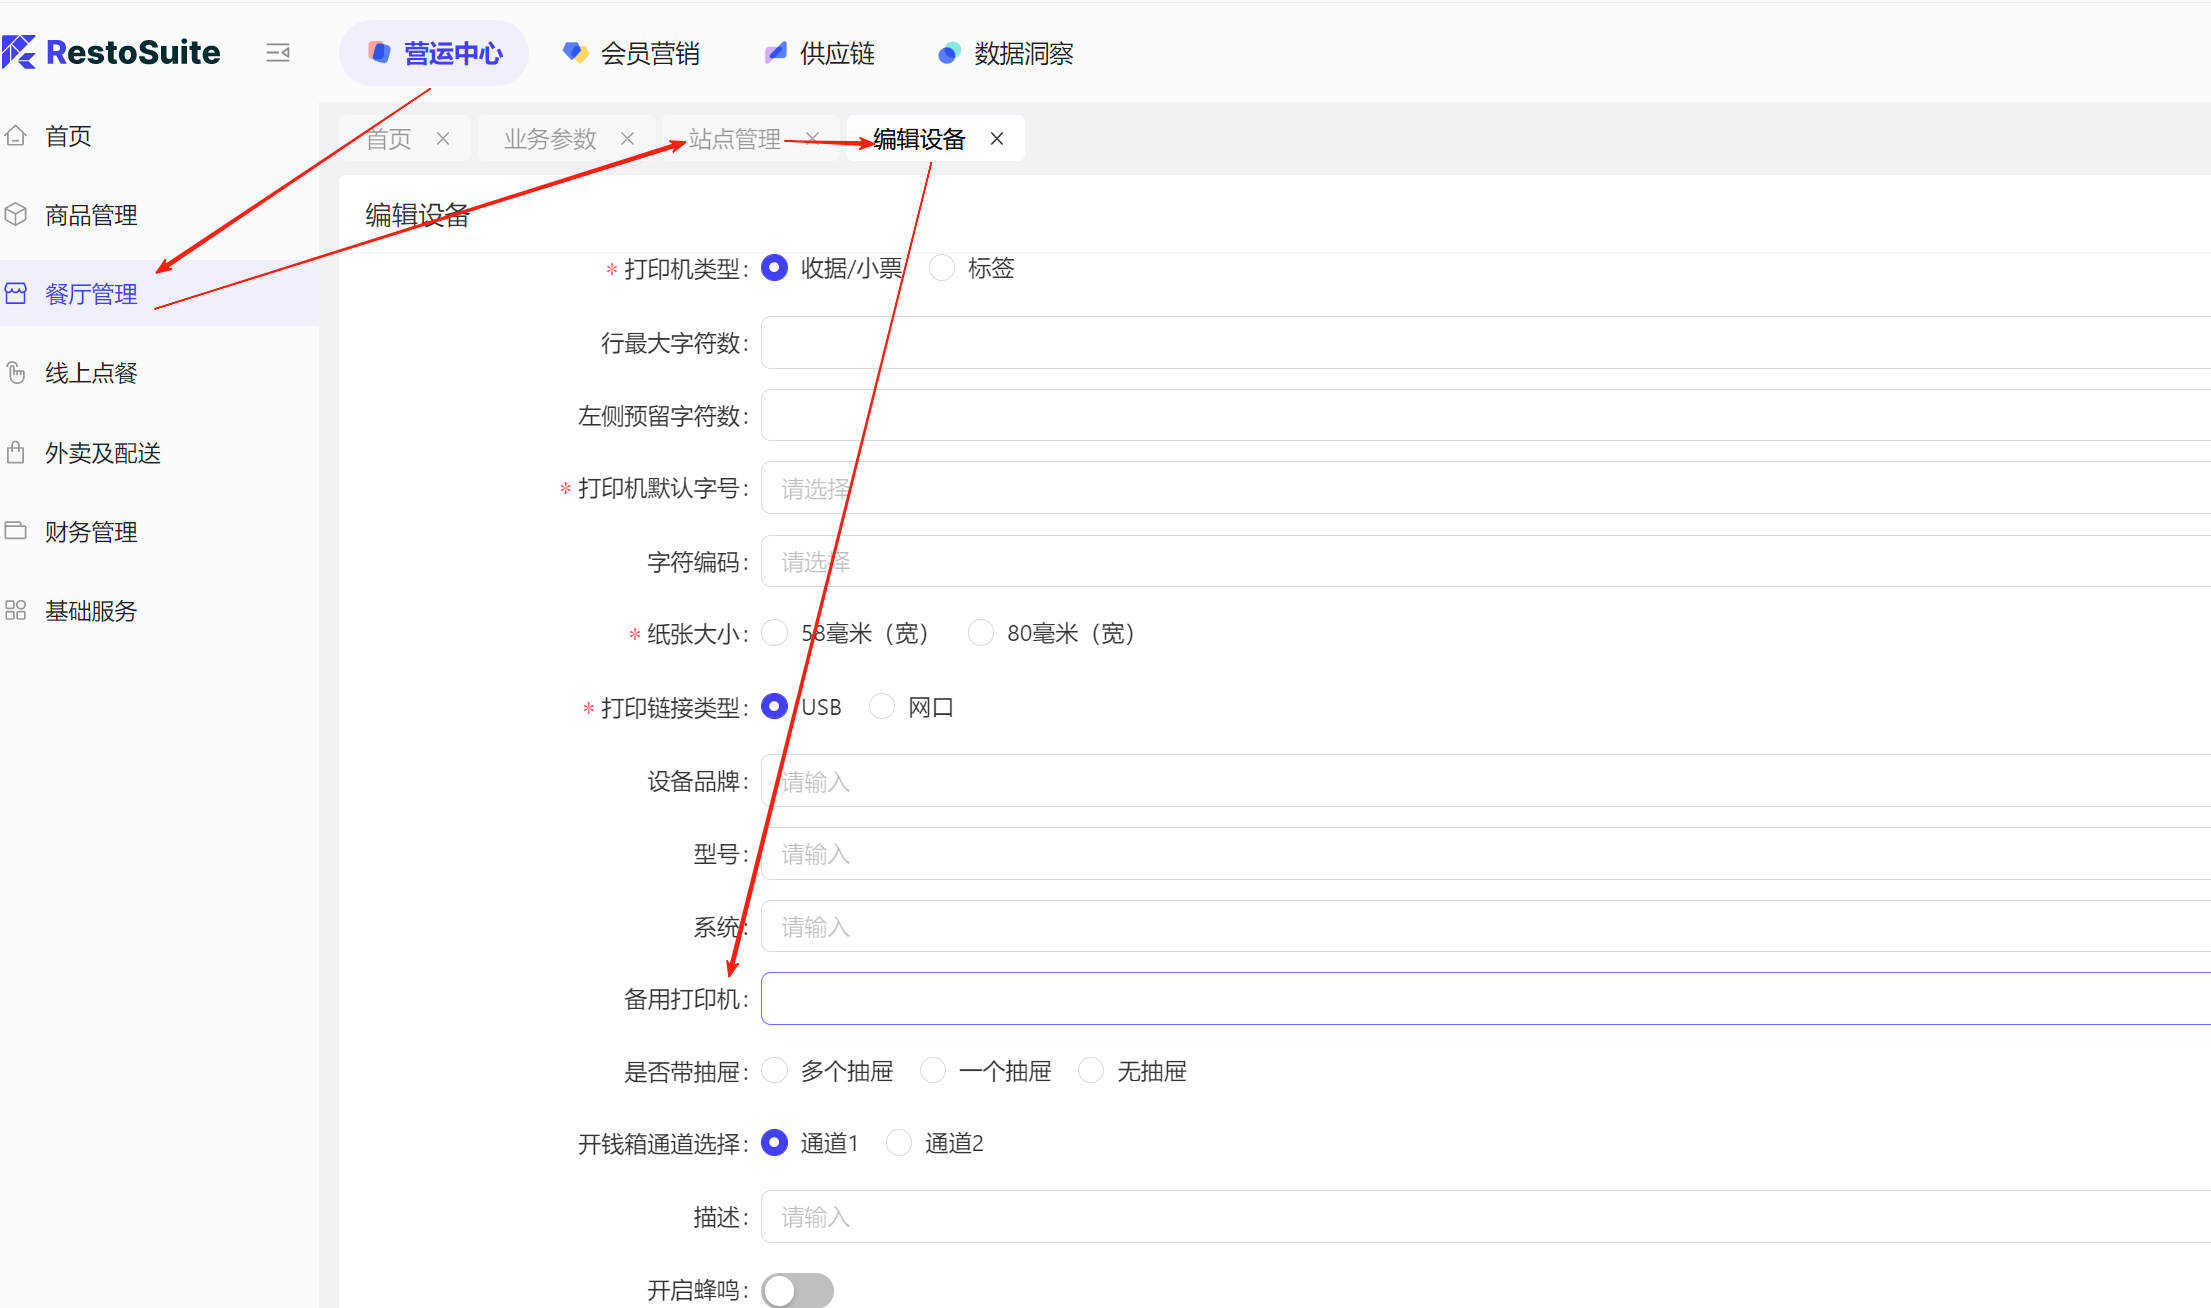Click the 线上点餐 pointer icon
This screenshot has width=2211, height=1308.
point(16,373)
